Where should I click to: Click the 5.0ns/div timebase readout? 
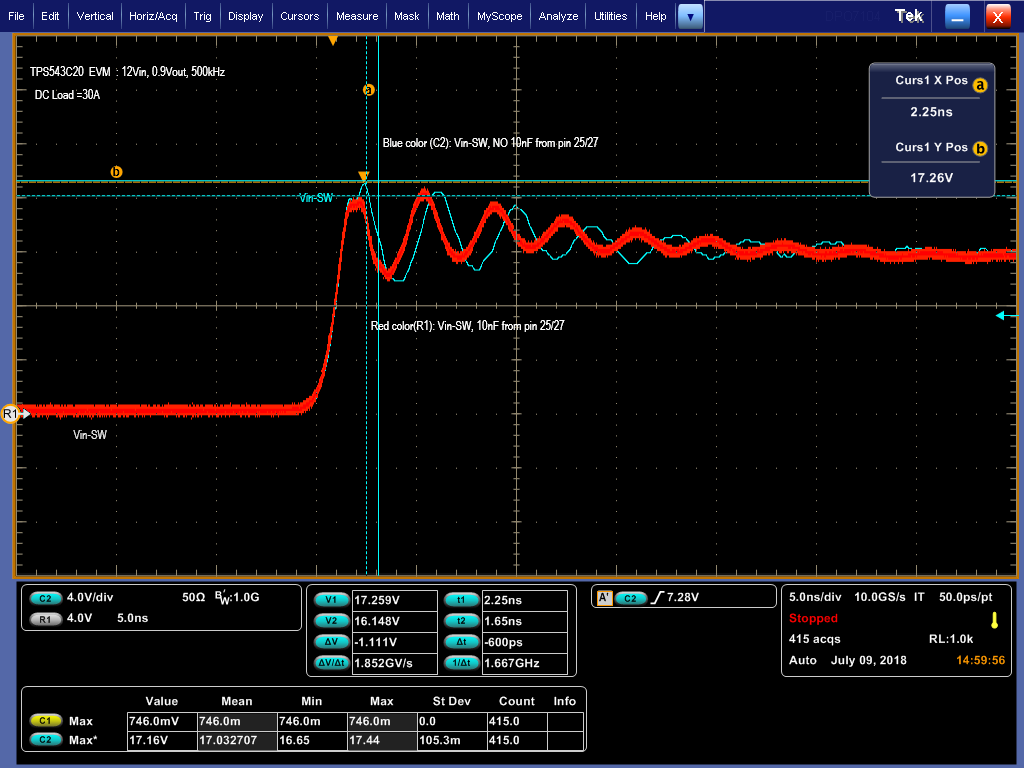[x=815, y=597]
